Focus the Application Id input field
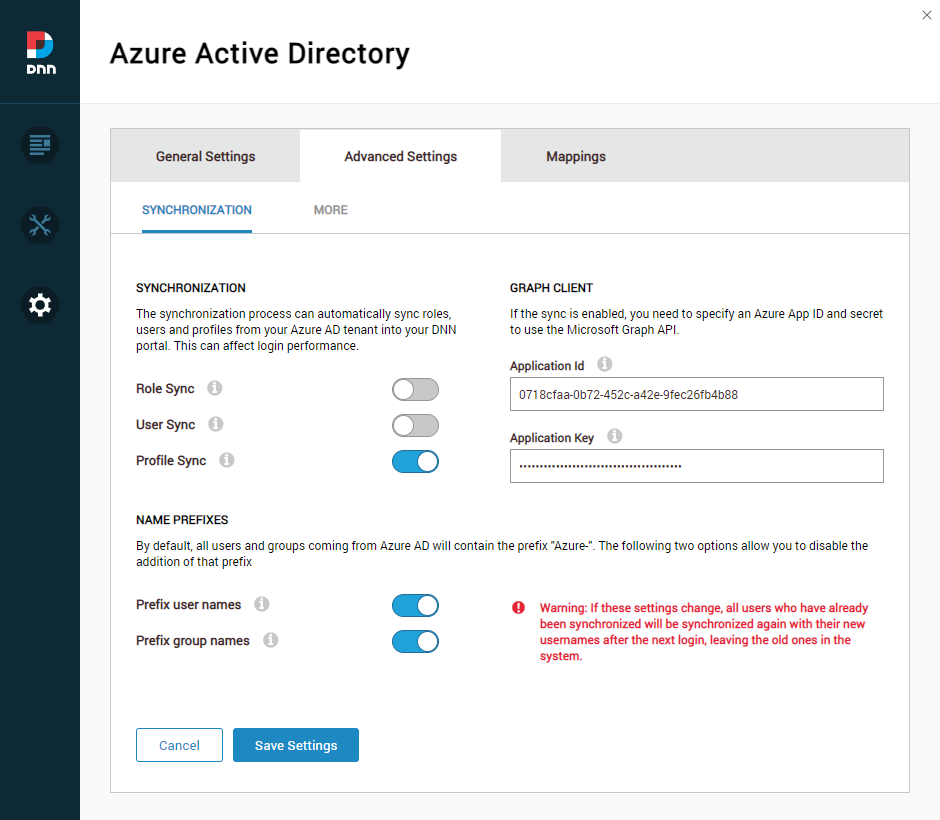Image resolution: width=940 pixels, height=820 pixels. coord(697,394)
